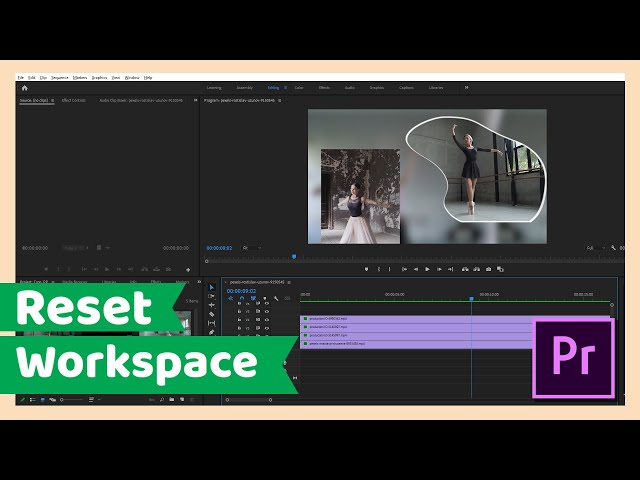The height and width of the screenshot is (480, 640).
Task: Open the Effect Controls tab
Action: pos(73,100)
